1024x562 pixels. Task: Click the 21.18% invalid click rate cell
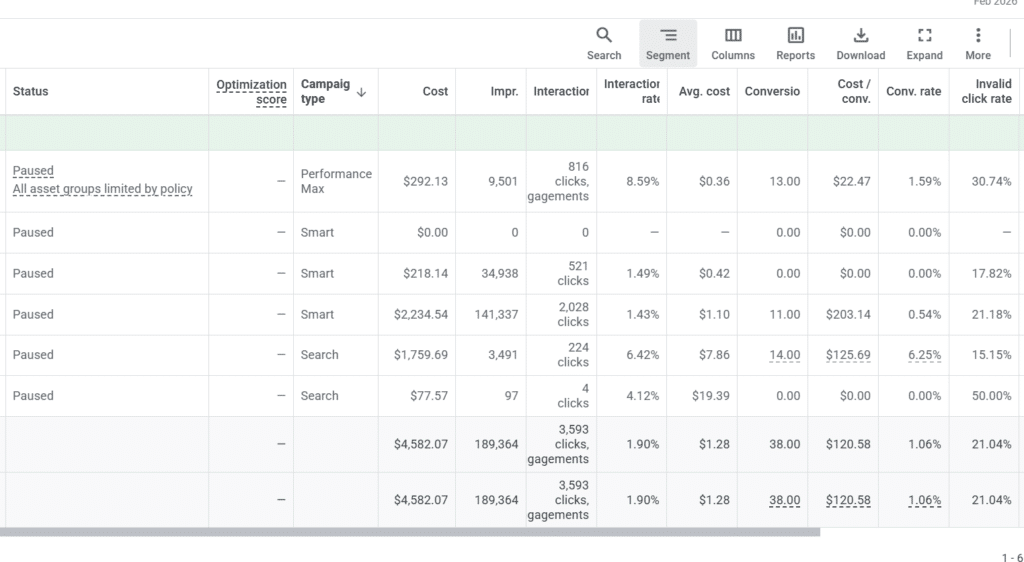tap(991, 315)
